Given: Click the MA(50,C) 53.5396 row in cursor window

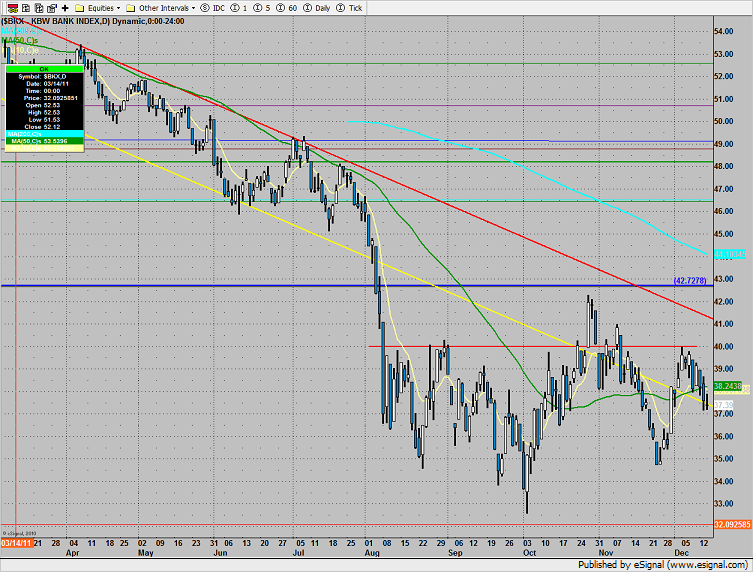Looking at the screenshot, I should tap(44, 141).
